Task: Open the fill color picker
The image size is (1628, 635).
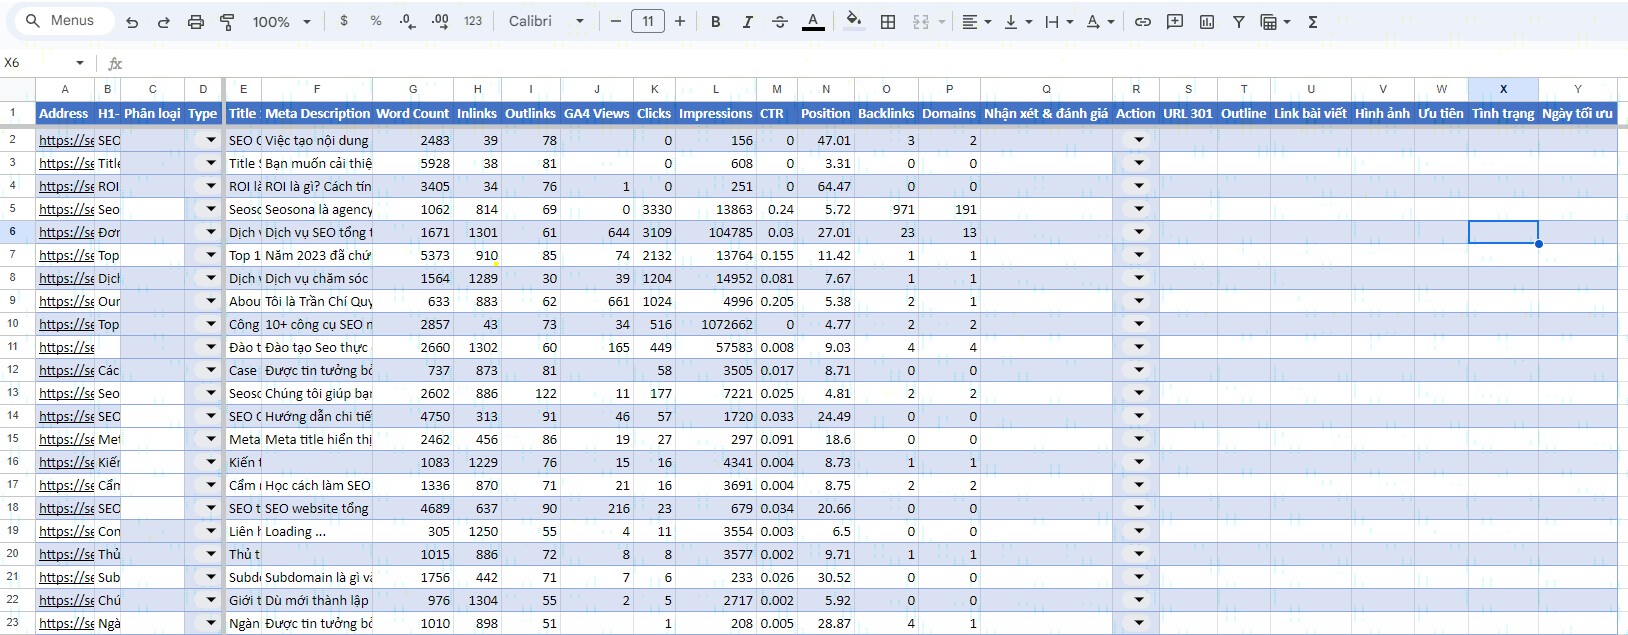Action: point(853,21)
